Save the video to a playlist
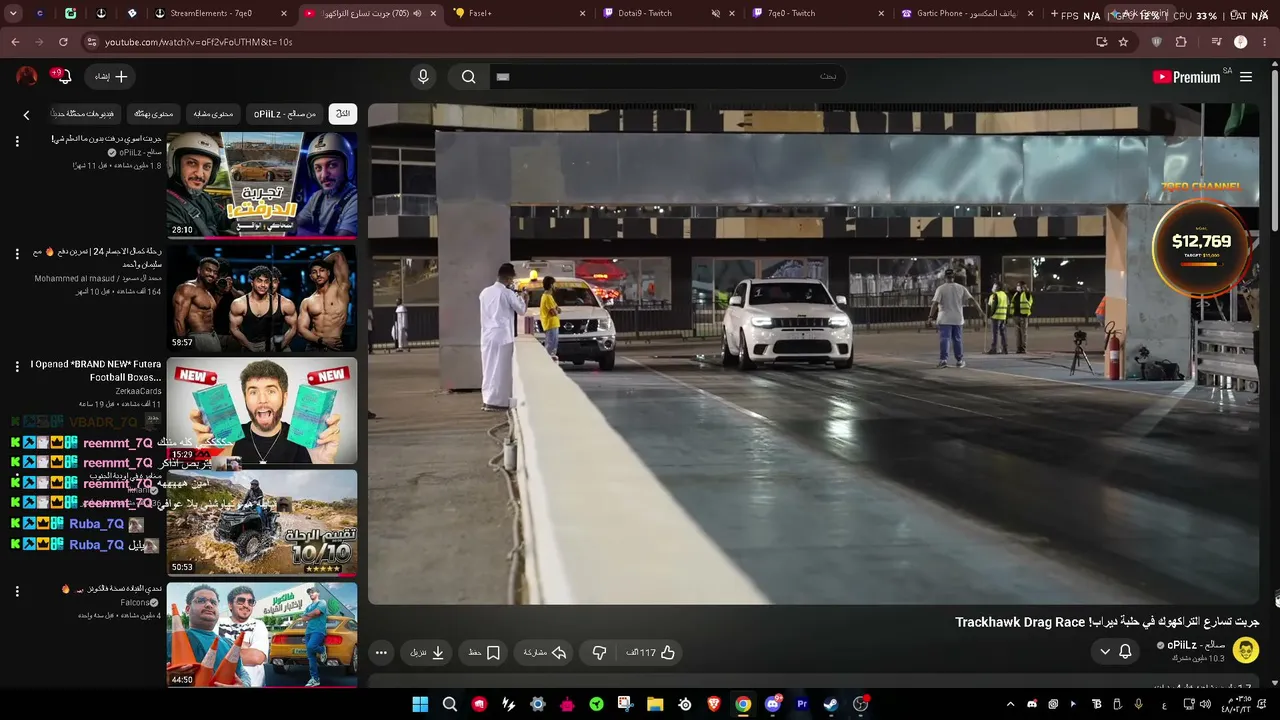The height and width of the screenshot is (720, 1280). tap(484, 653)
